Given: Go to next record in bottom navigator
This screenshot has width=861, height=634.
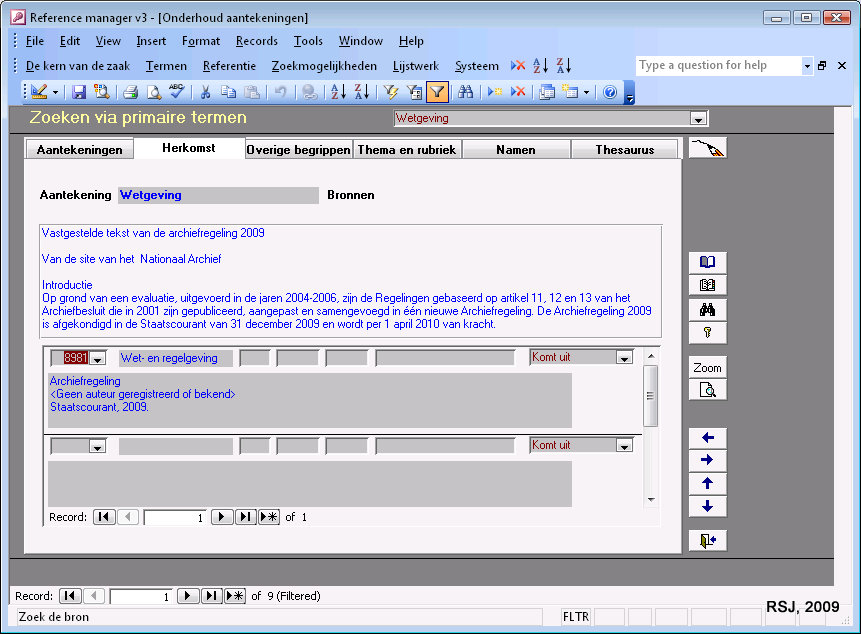Looking at the screenshot, I should pyautogui.click(x=188, y=596).
